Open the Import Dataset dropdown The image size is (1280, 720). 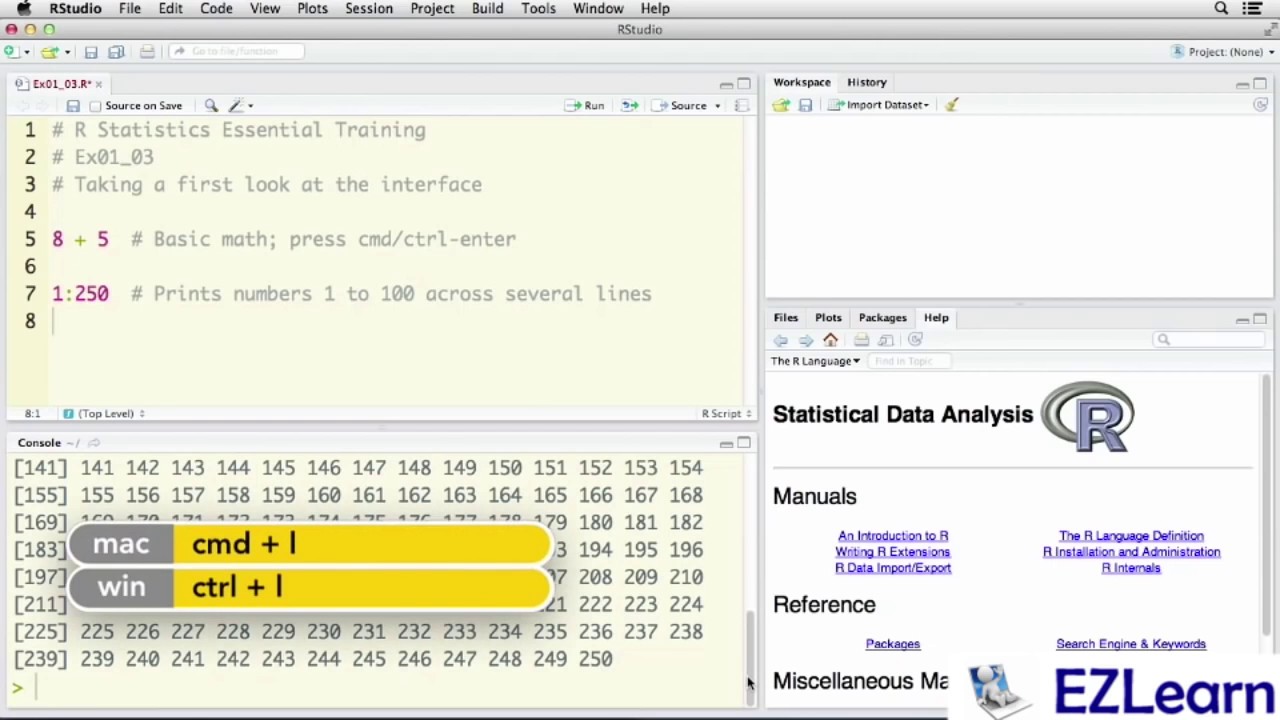coord(879,105)
